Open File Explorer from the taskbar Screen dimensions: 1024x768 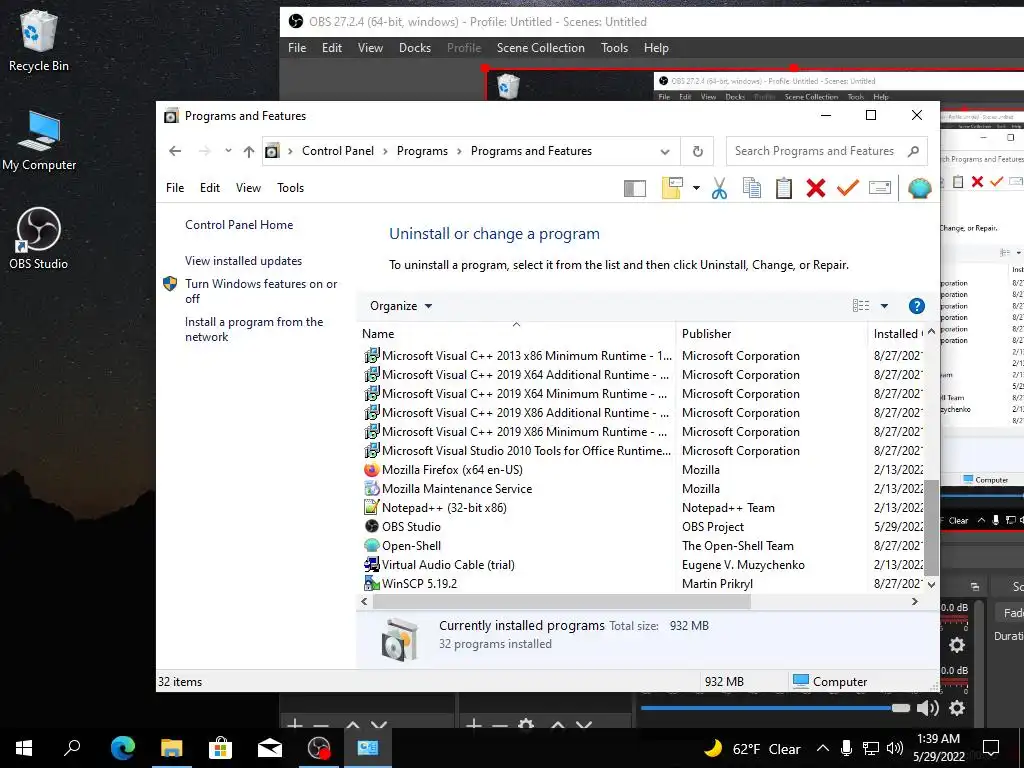(x=171, y=748)
